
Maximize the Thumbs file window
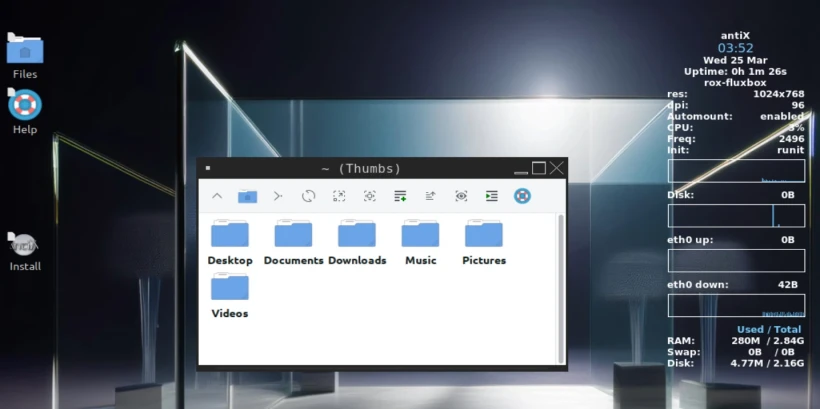[x=539, y=168]
